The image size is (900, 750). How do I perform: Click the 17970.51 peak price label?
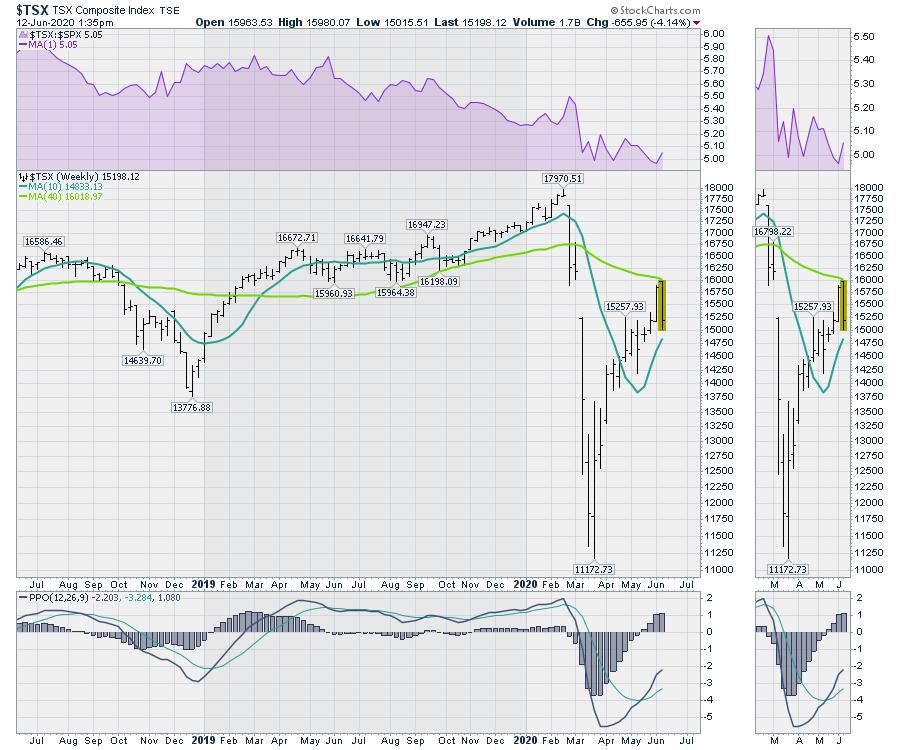tap(563, 178)
